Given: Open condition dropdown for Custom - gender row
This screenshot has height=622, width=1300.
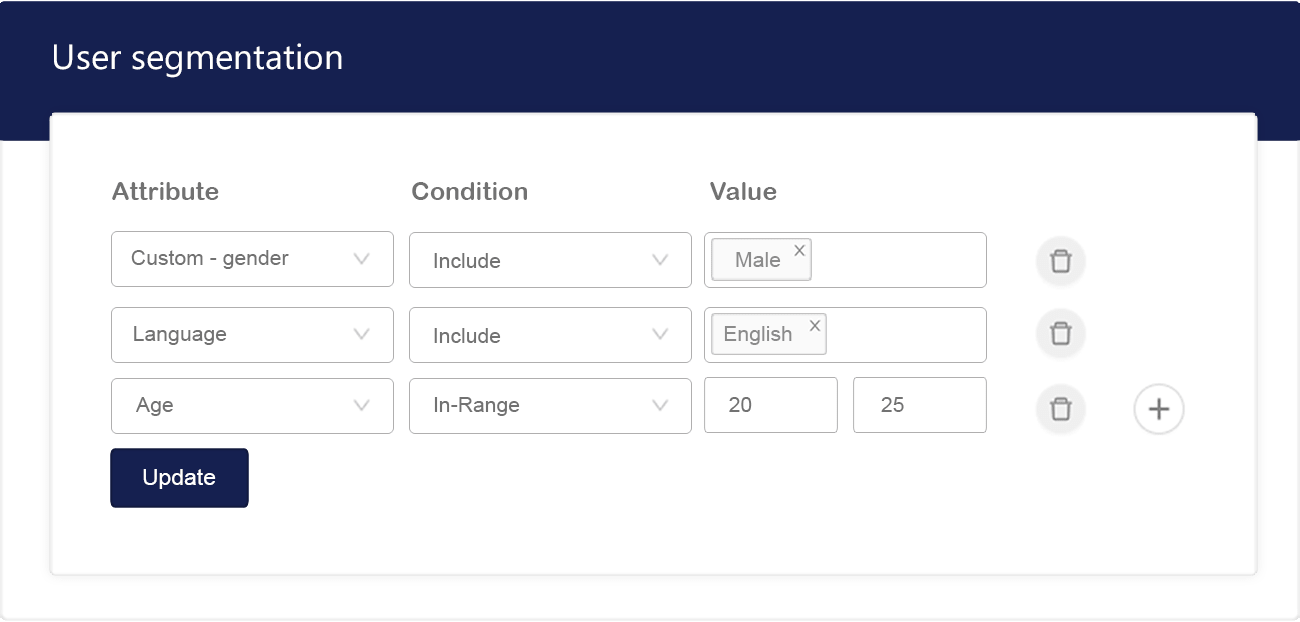Looking at the screenshot, I should (550, 260).
